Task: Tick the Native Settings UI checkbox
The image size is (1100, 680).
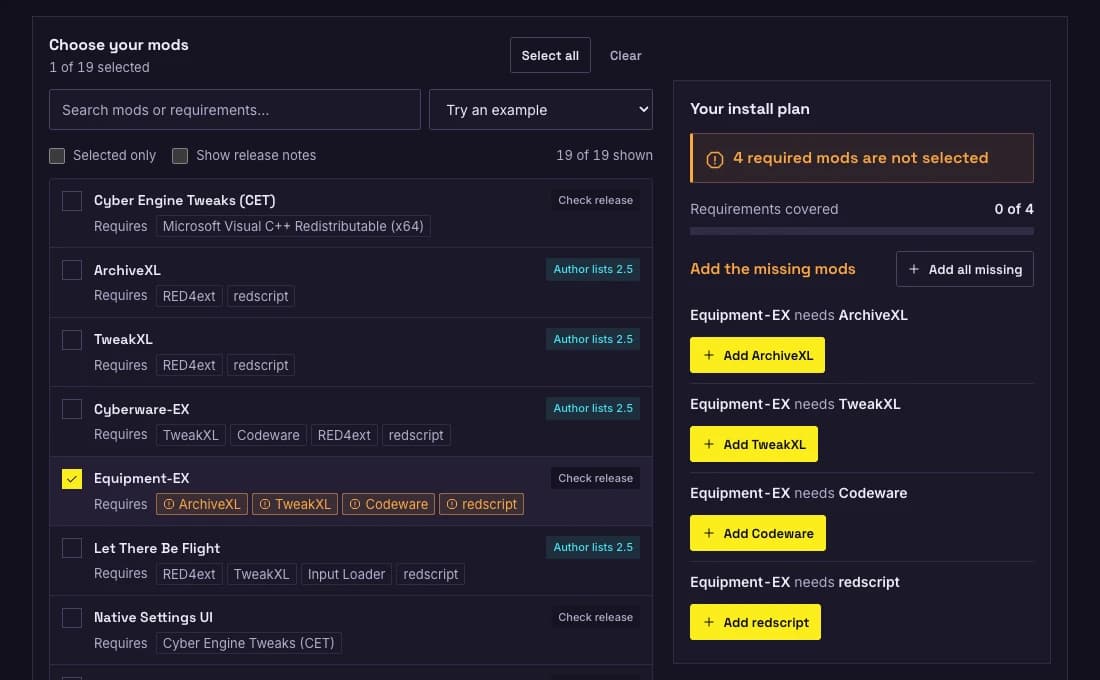Action: pos(72,618)
